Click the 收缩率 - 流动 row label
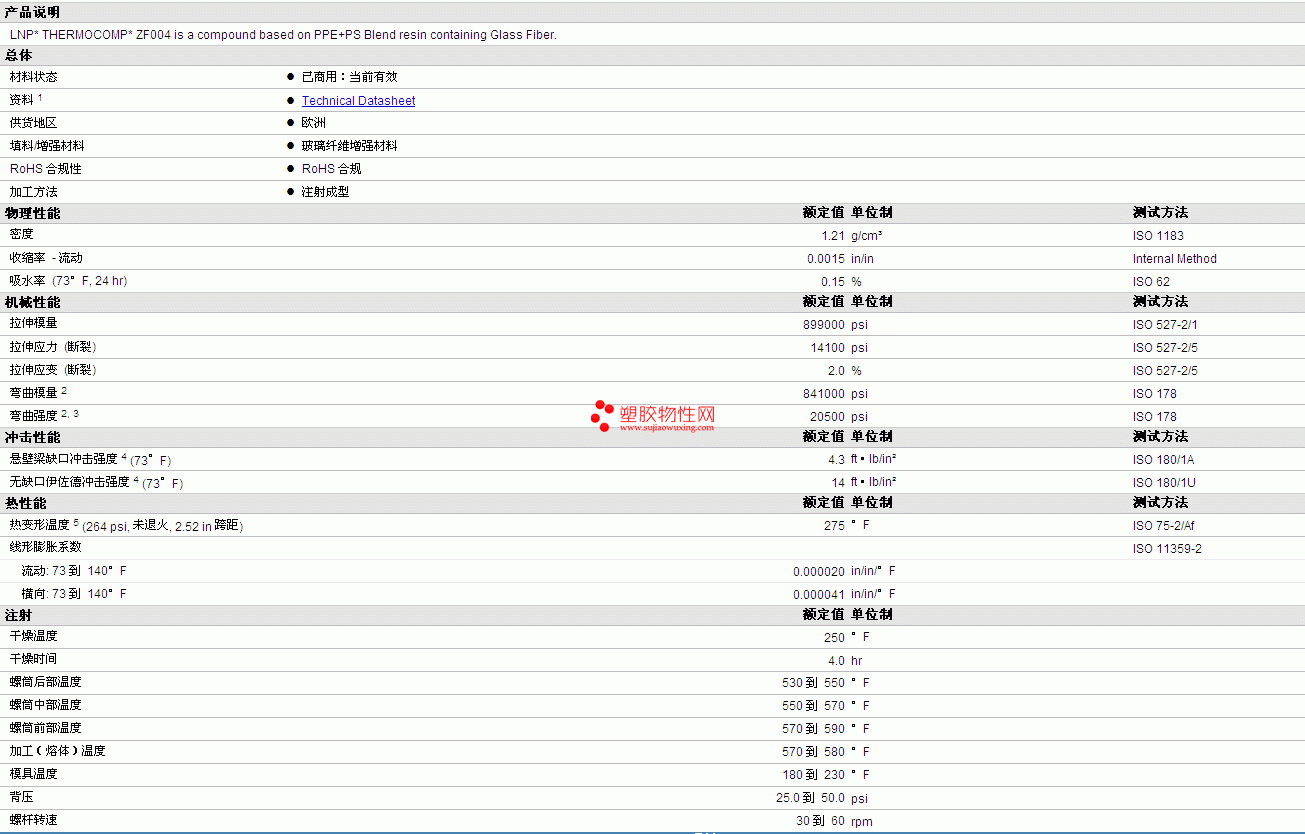 coord(46,258)
